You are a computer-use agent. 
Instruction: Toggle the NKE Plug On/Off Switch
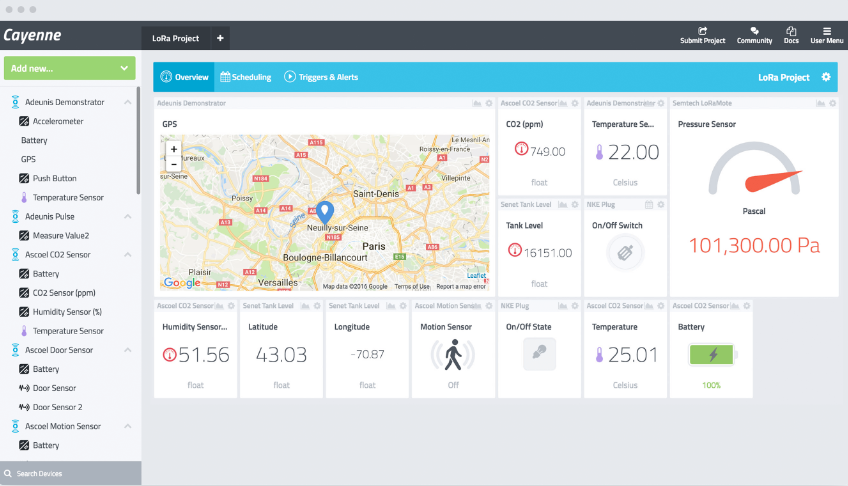625,252
